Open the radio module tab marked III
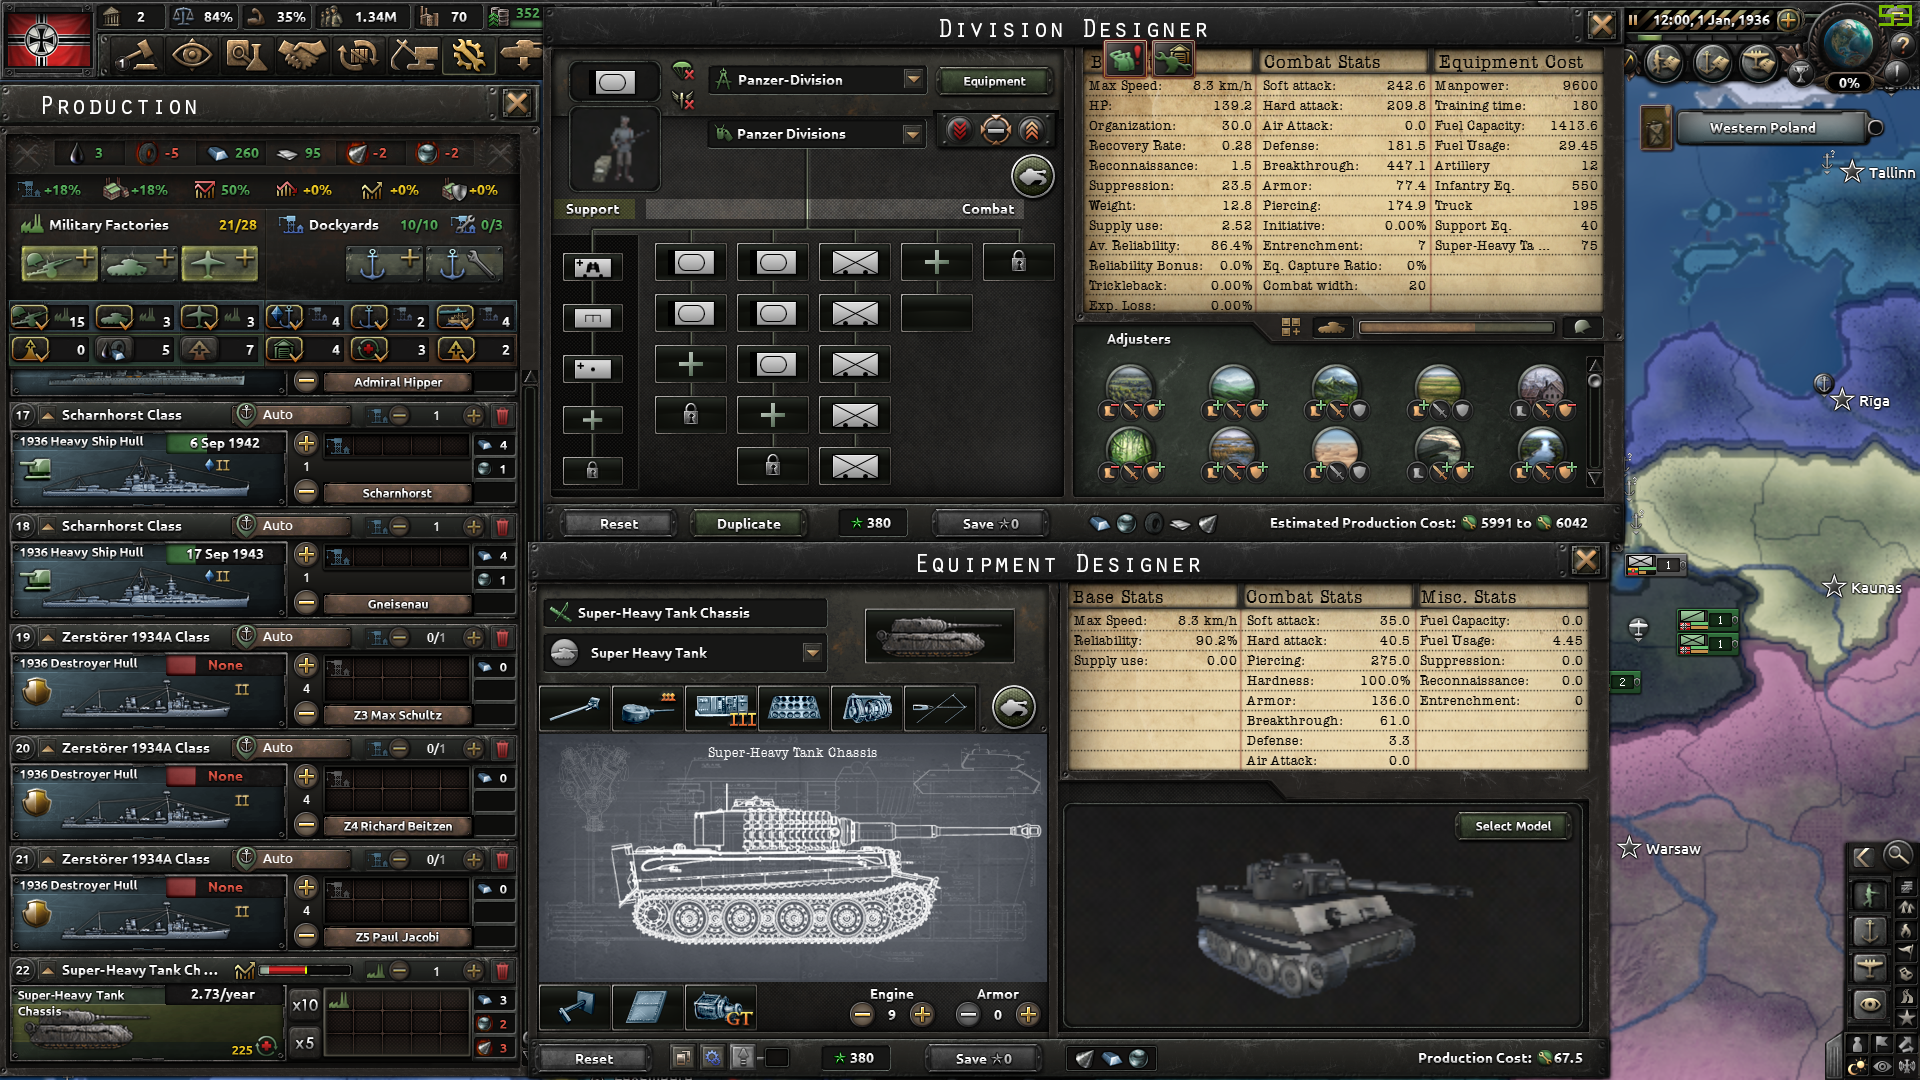The height and width of the screenshot is (1080, 1920). point(722,708)
